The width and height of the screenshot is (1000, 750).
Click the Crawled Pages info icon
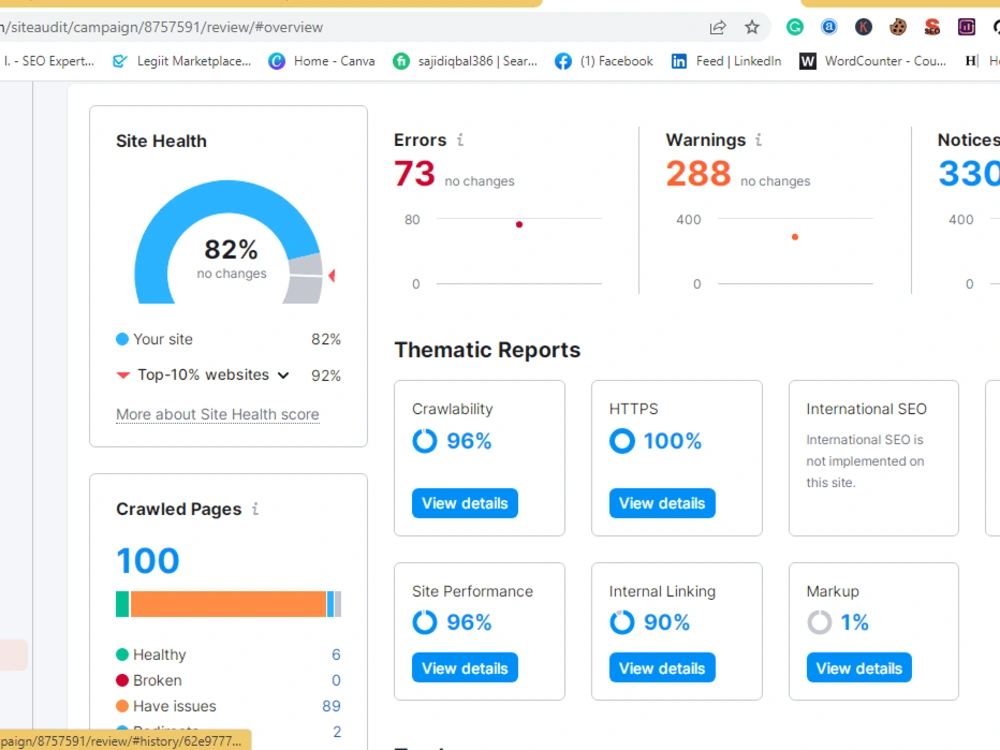tap(255, 509)
